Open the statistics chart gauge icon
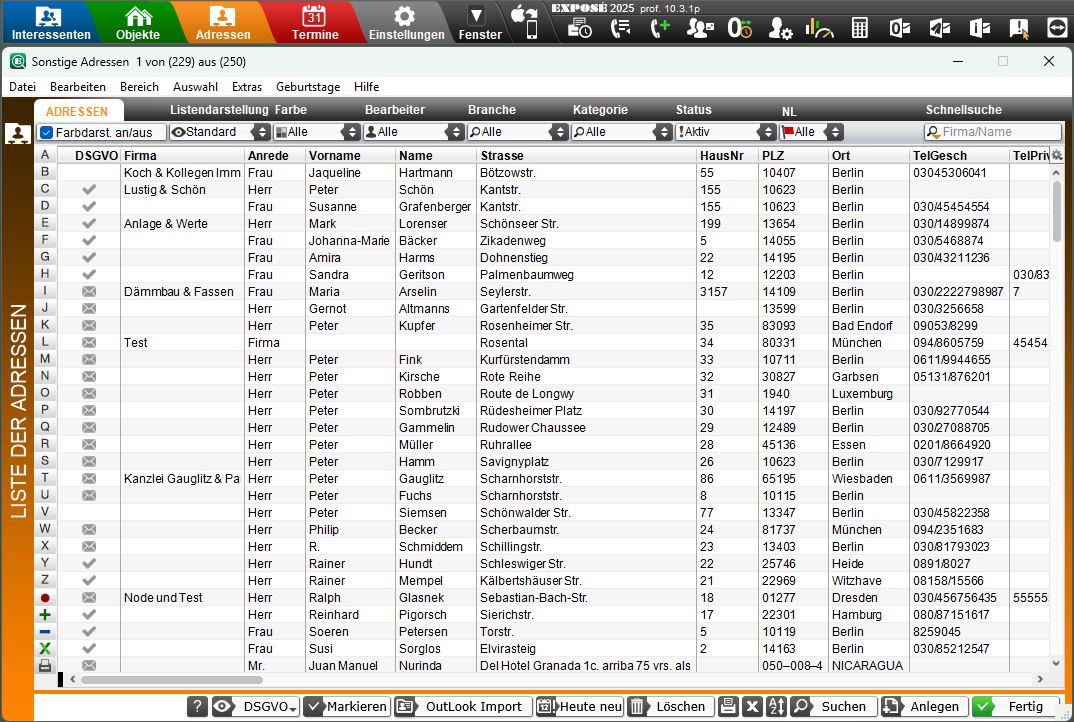1074x722 pixels. point(819,28)
